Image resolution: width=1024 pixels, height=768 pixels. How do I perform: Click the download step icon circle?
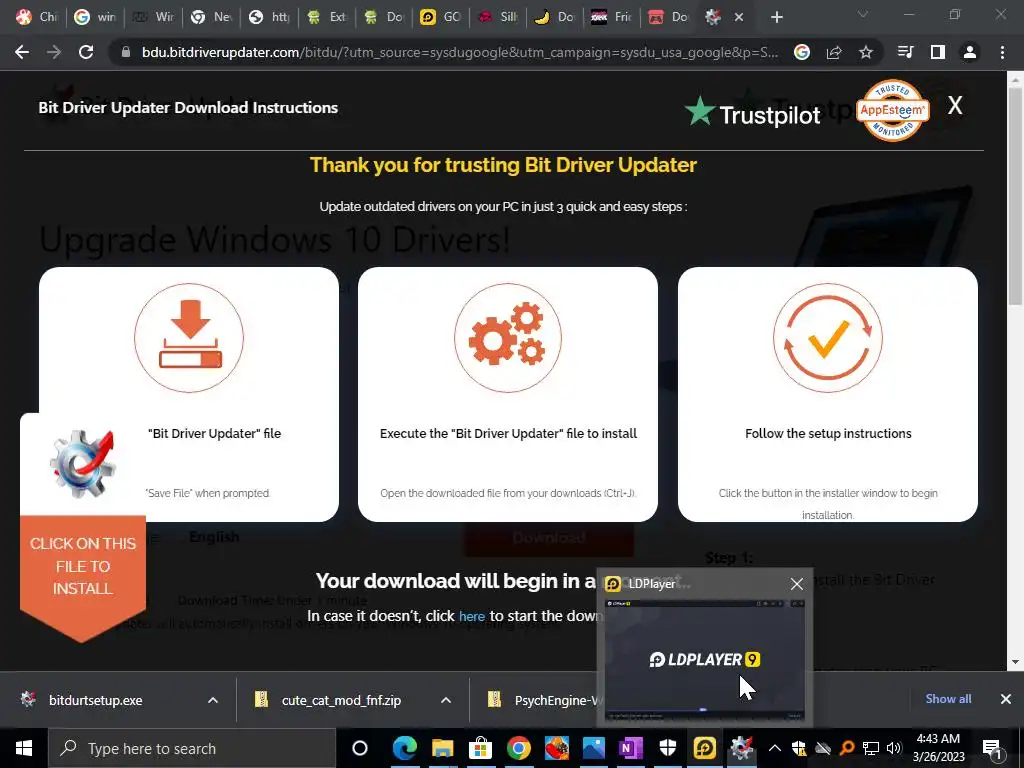click(189, 338)
